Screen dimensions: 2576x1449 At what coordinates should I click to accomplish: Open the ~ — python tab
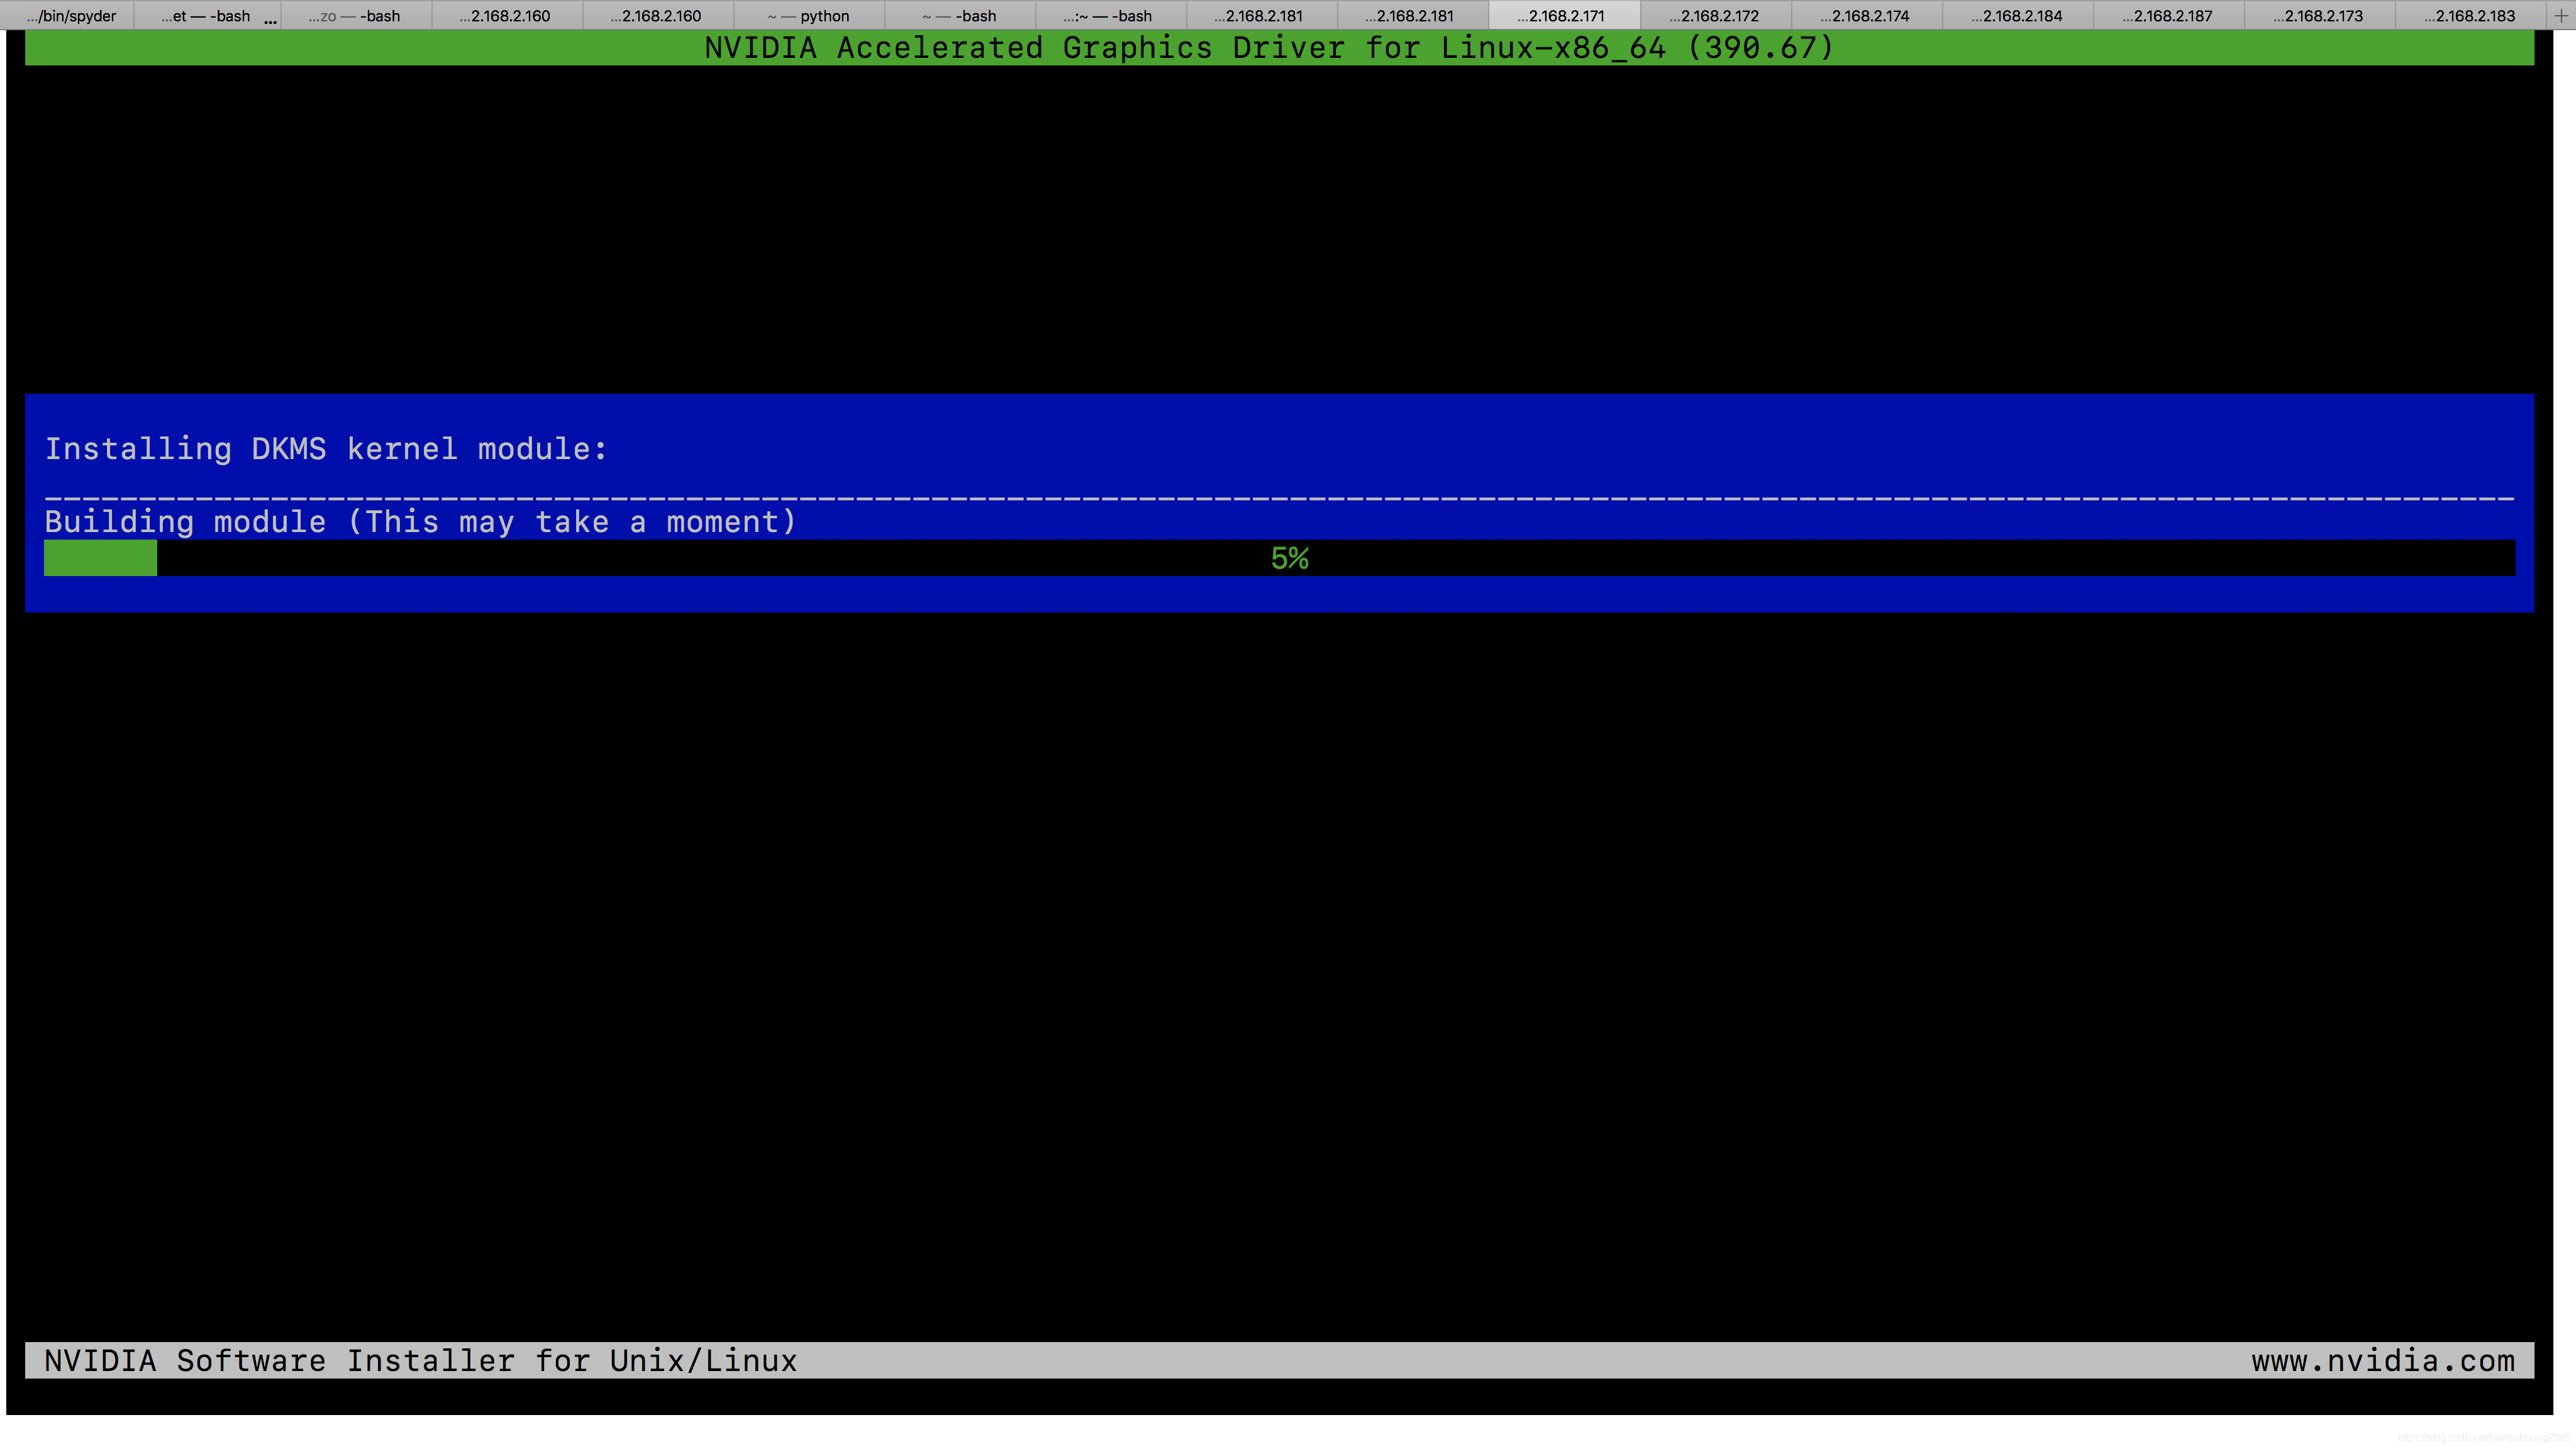[809, 16]
